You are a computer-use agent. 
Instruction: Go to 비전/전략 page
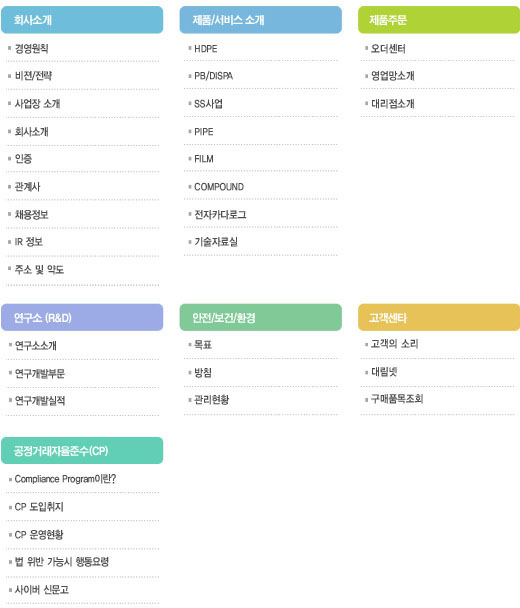[x=33, y=76]
